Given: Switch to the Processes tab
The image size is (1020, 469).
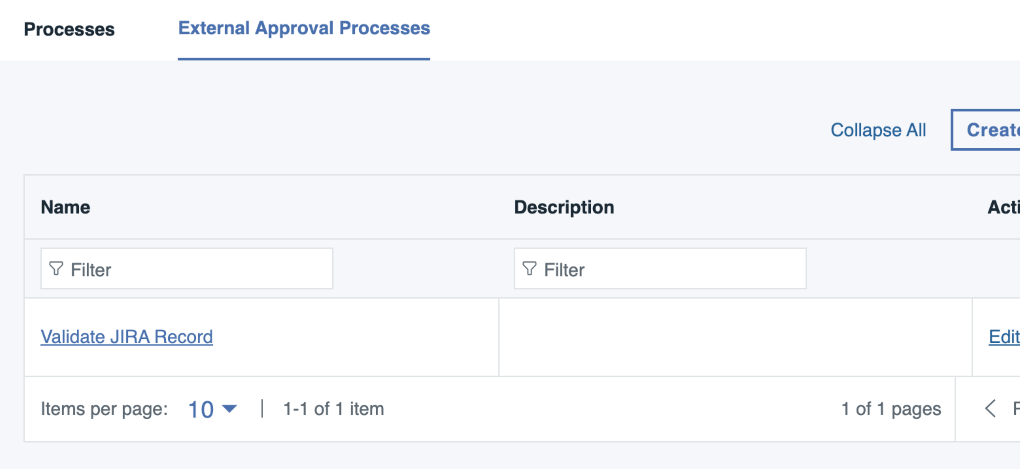Looking at the screenshot, I should pyautogui.click(x=69, y=29).
